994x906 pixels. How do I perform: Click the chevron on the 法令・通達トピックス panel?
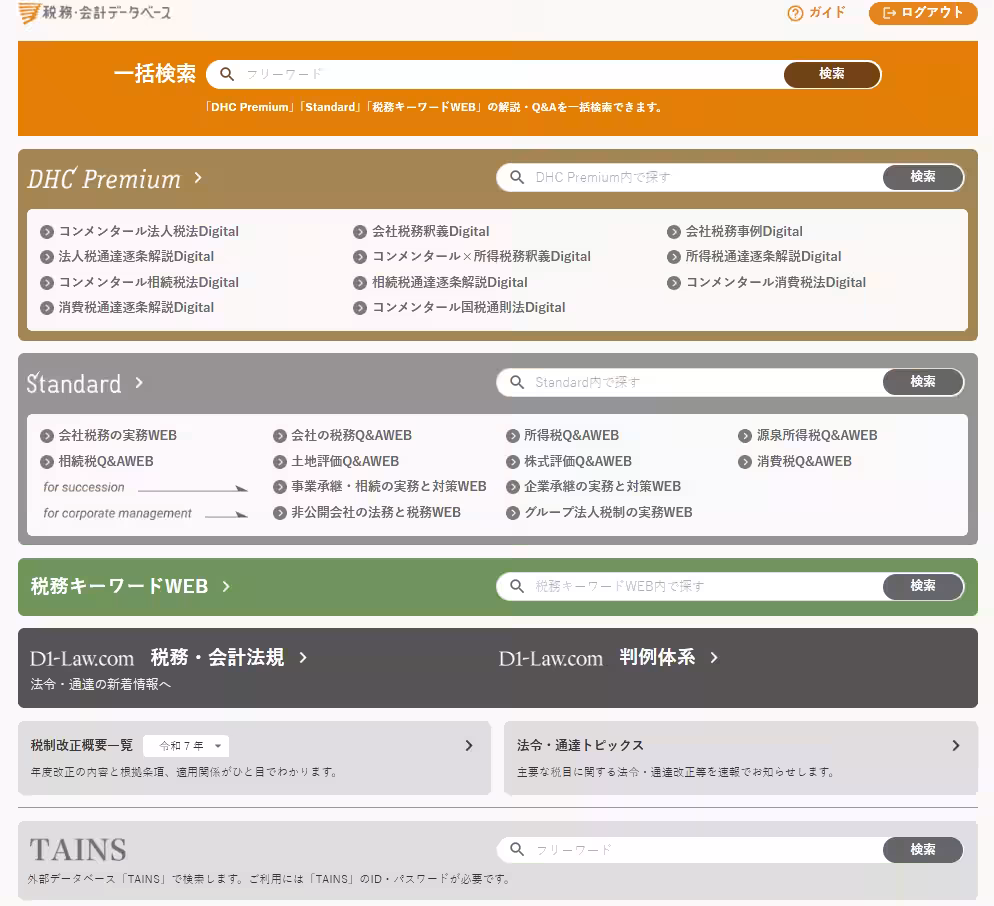point(955,745)
